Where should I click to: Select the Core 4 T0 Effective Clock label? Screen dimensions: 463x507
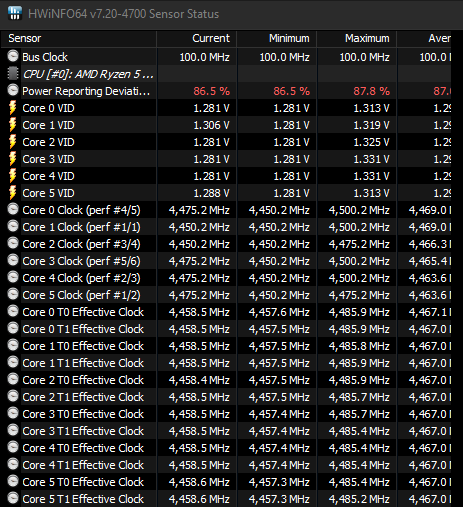[x=83, y=448]
